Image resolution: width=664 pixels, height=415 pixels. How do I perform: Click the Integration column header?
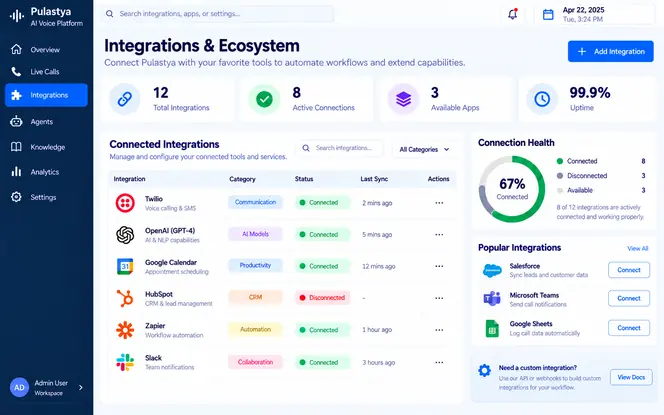[x=129, y=179]
